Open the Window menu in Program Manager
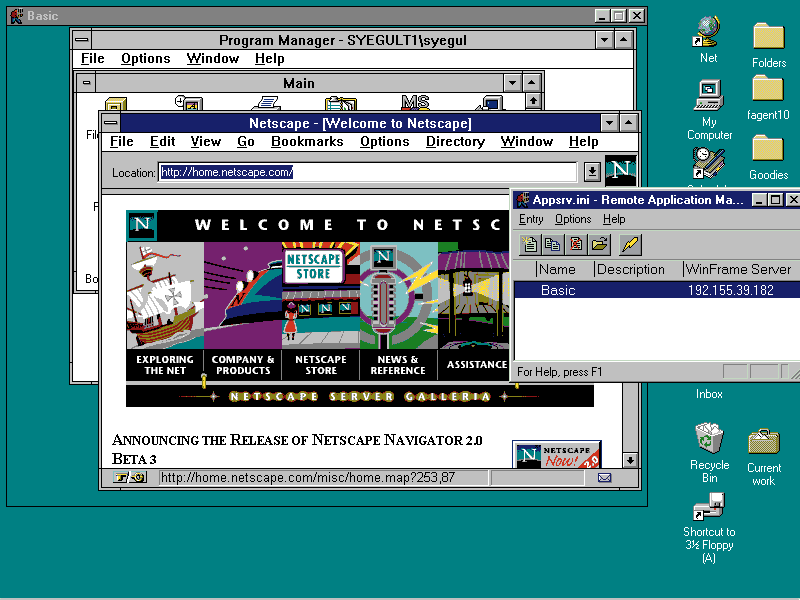800x600 pixels. click(x=213, y=59)
